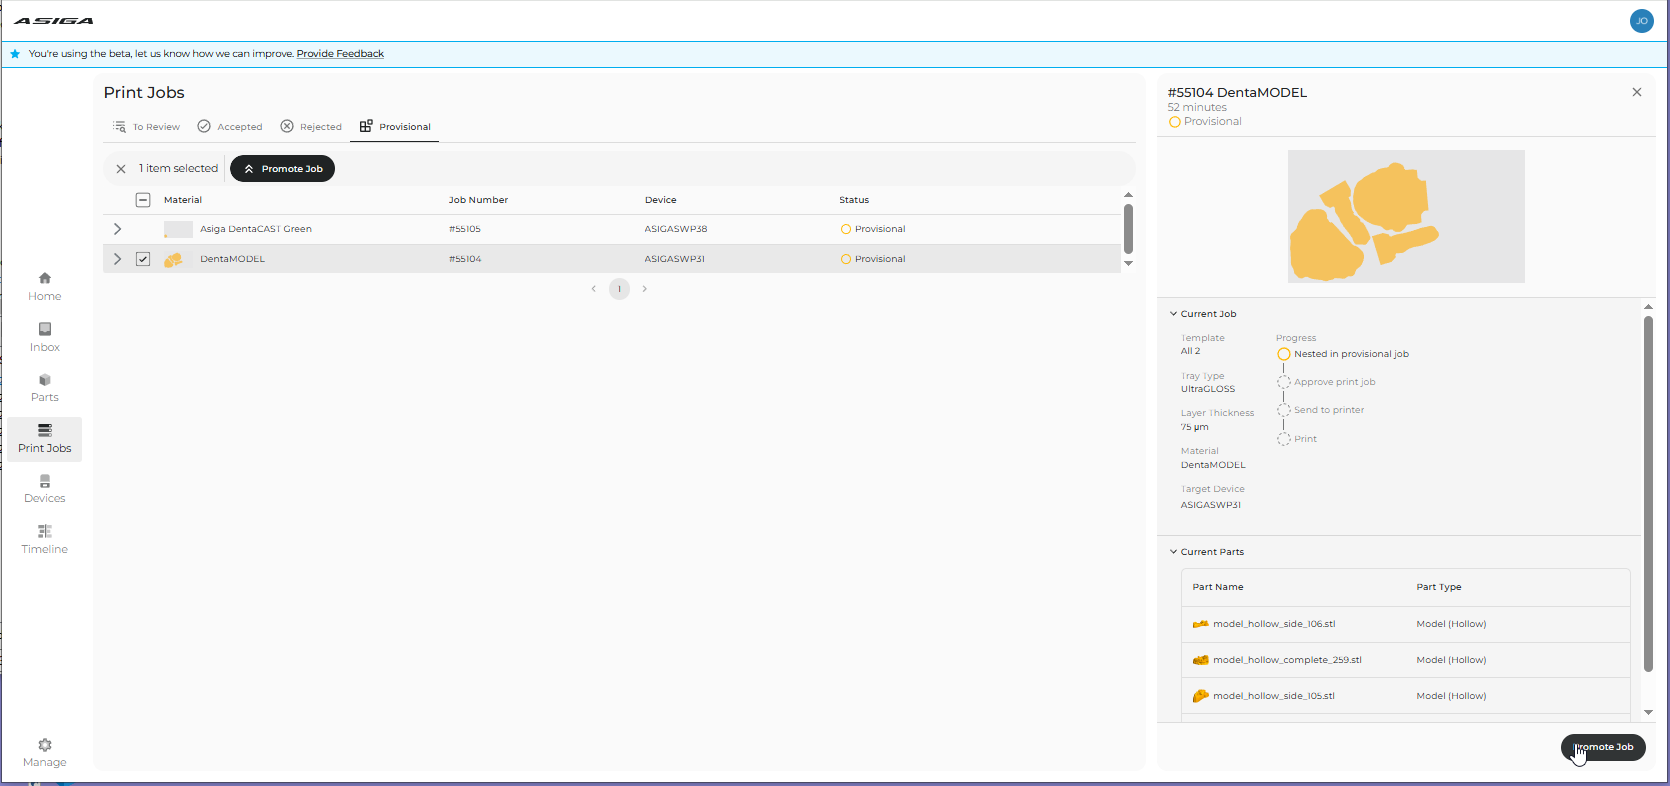Image resolution: width=1670 pixels, height=786 pixels.
Task: Click the 1 item selected label
Action: pos(178,169)
